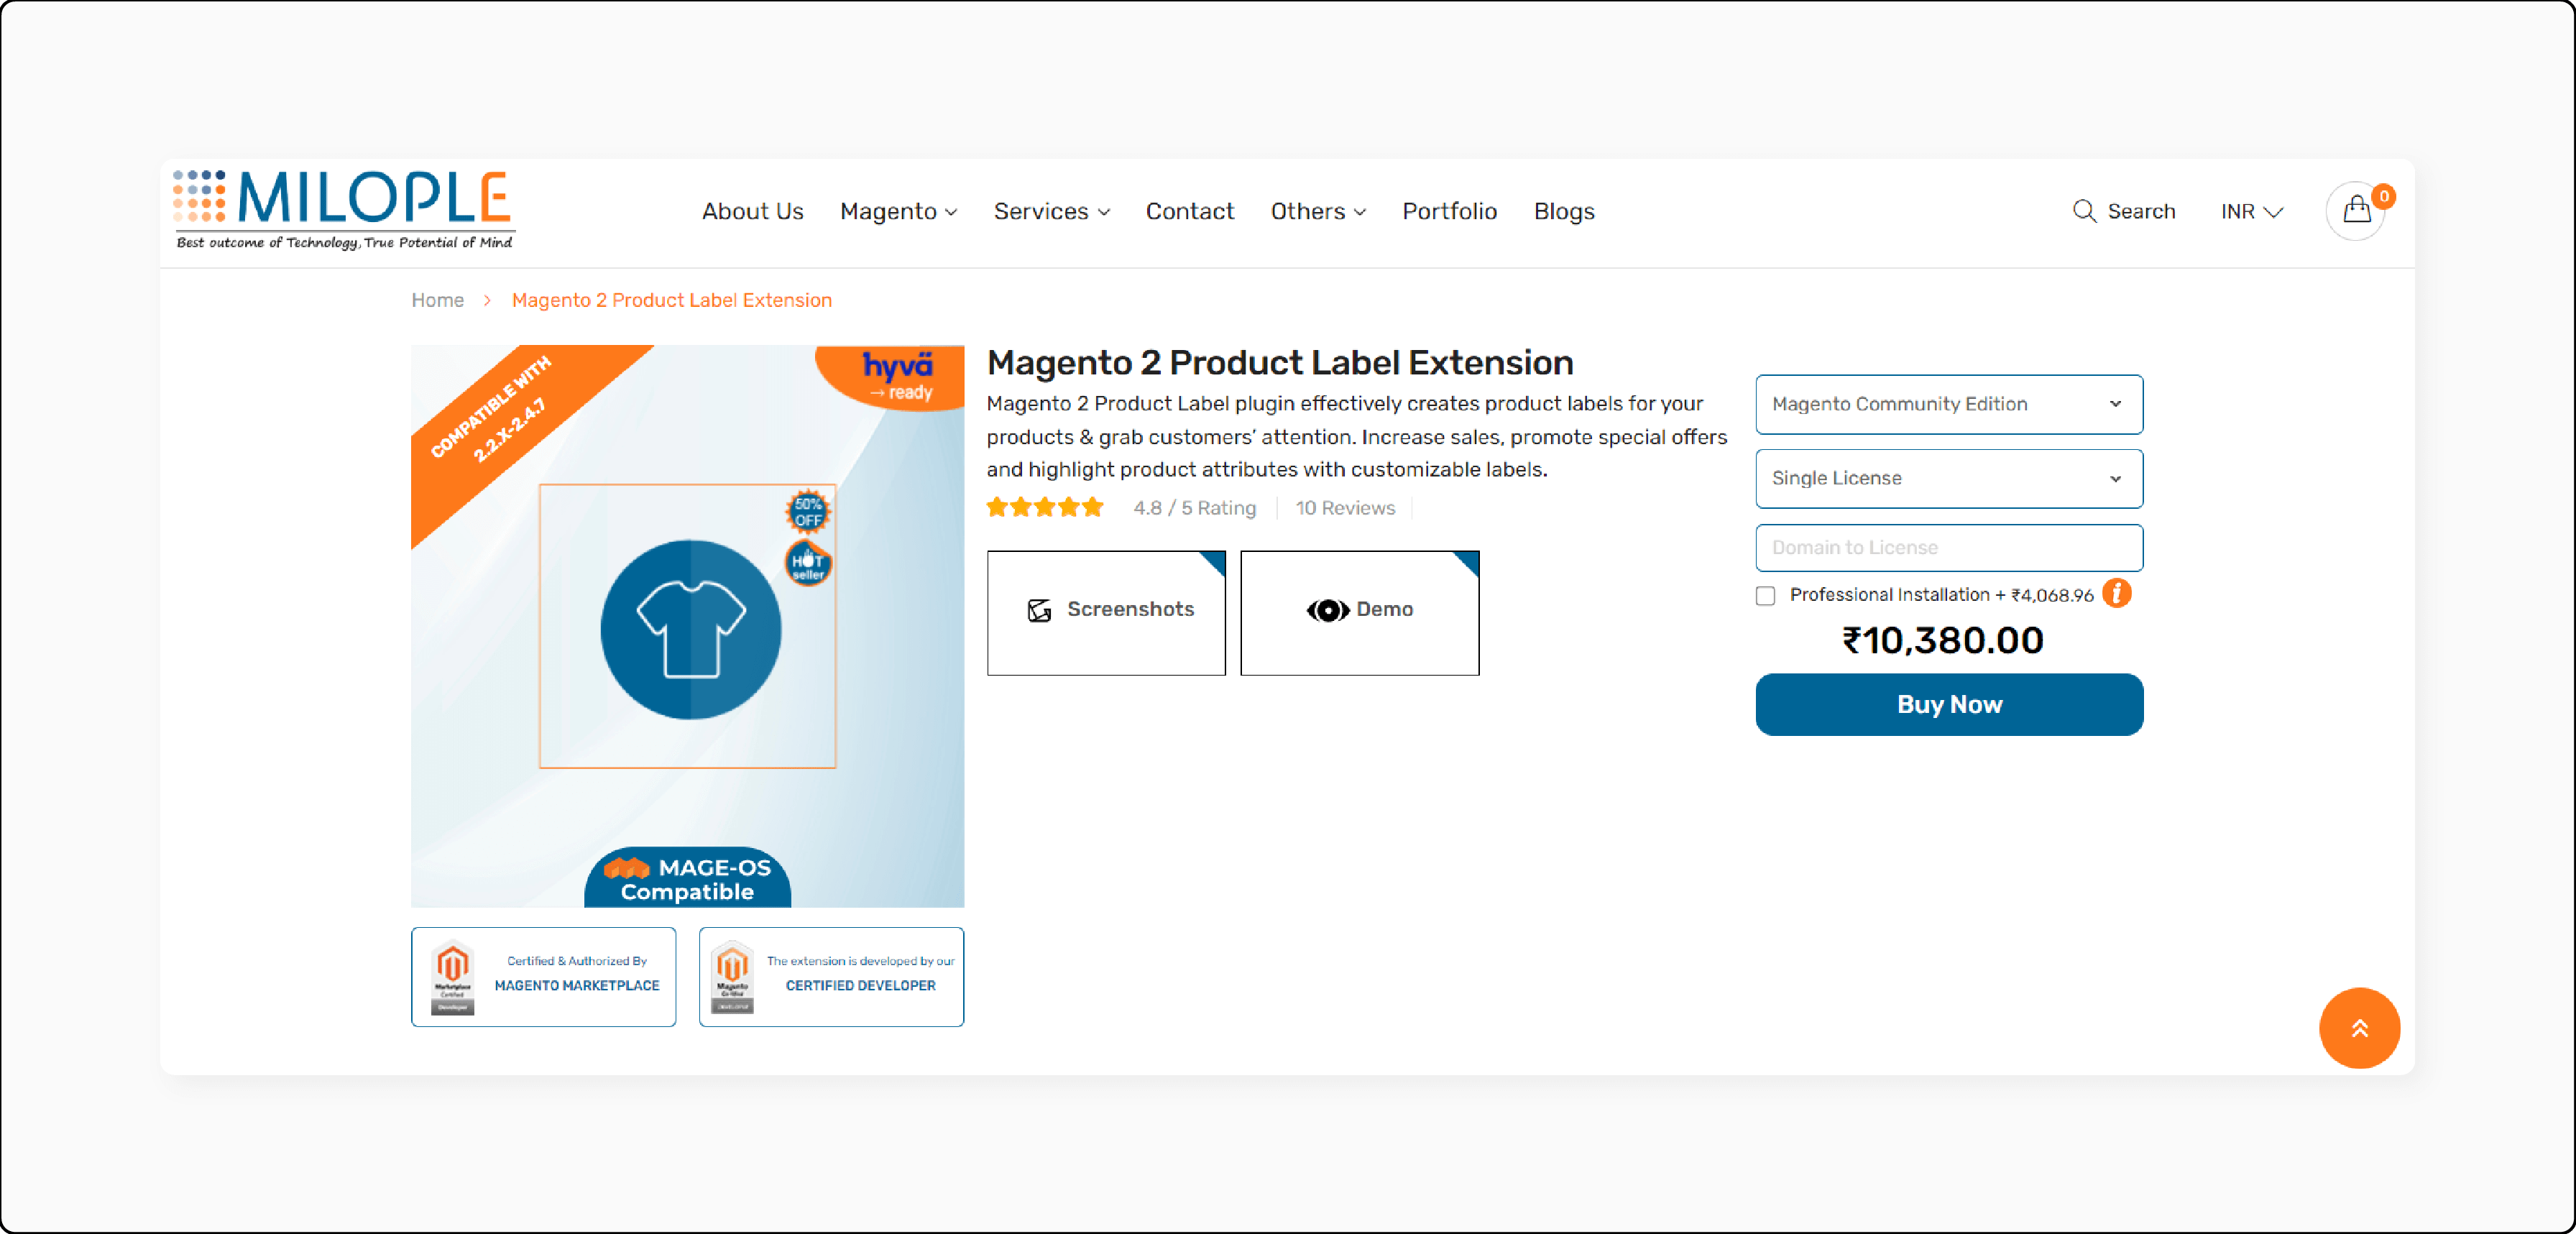Click the blue t-shirt product icon

click(690, 629)
